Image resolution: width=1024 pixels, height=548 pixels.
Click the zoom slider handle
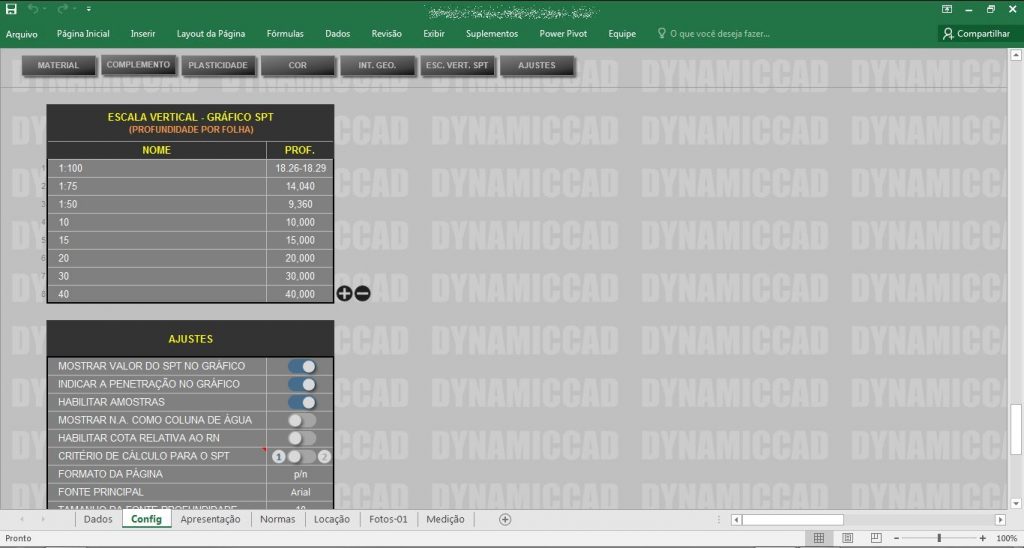(x=939, y=538)
